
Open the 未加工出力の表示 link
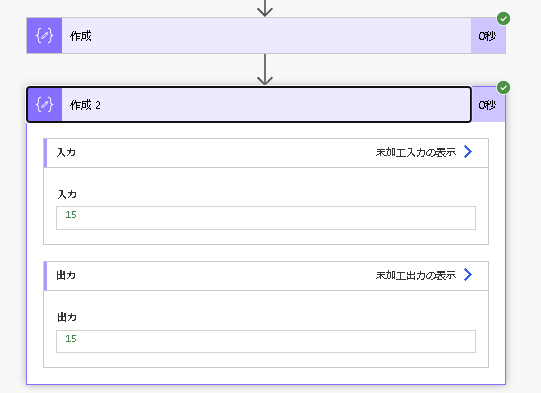(x=416, y=275)
